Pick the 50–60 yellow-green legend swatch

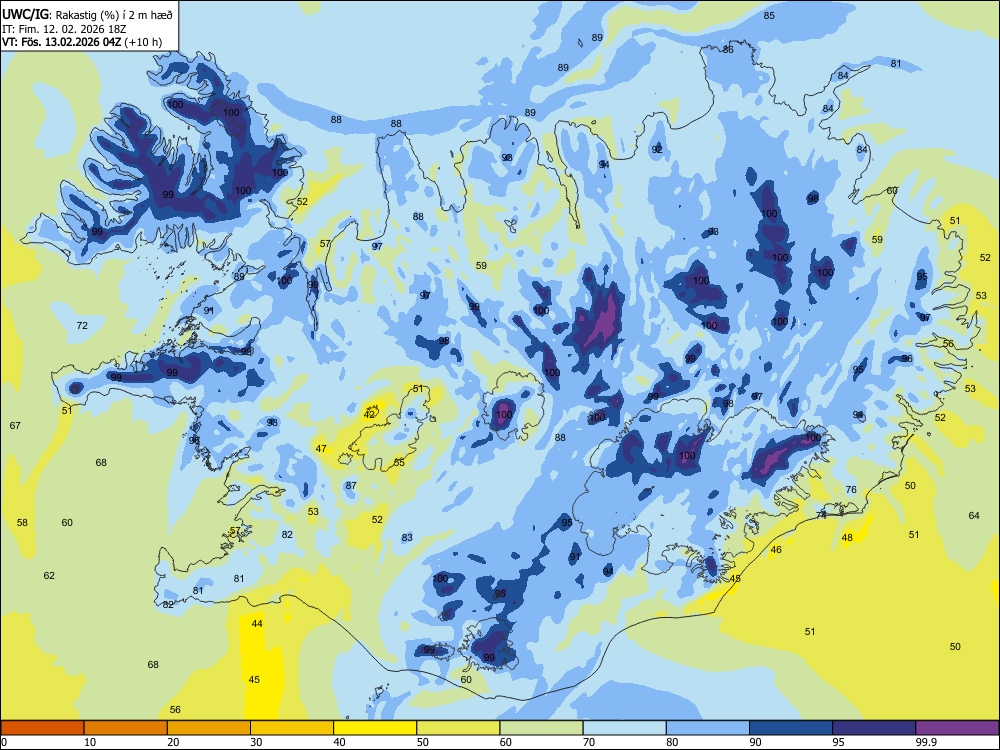458,728
